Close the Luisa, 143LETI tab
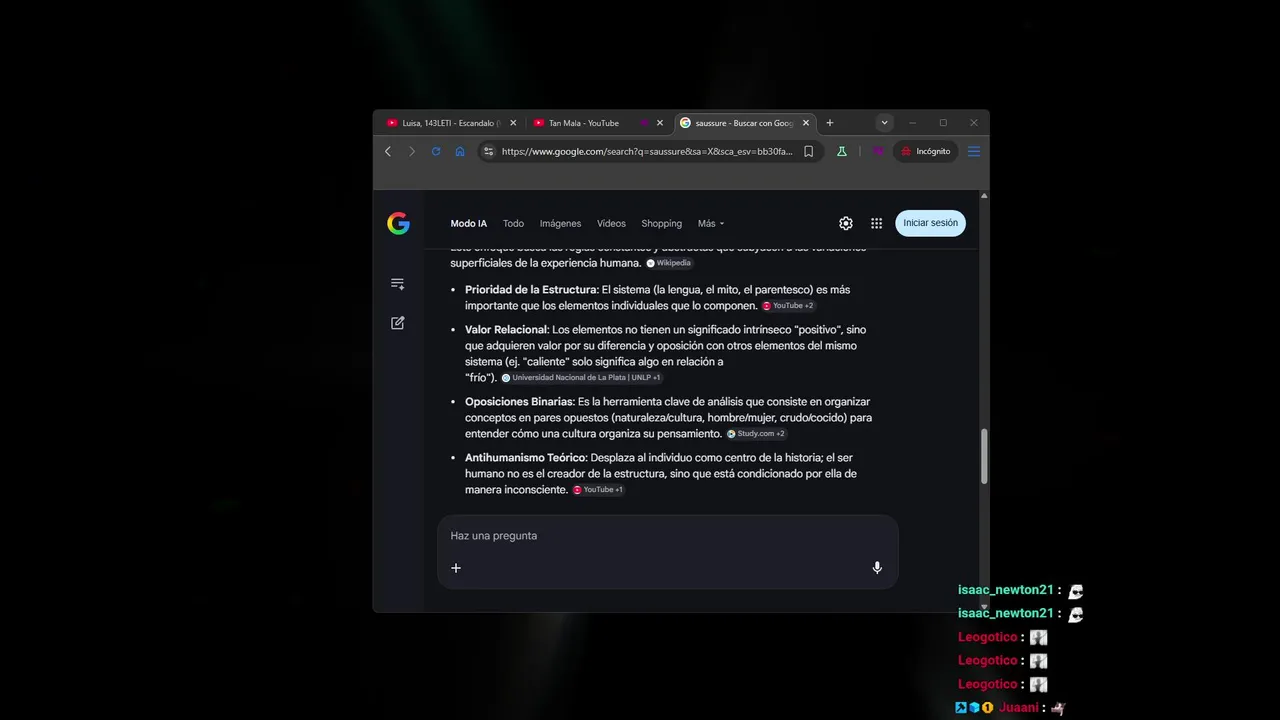 coord(513,123)
